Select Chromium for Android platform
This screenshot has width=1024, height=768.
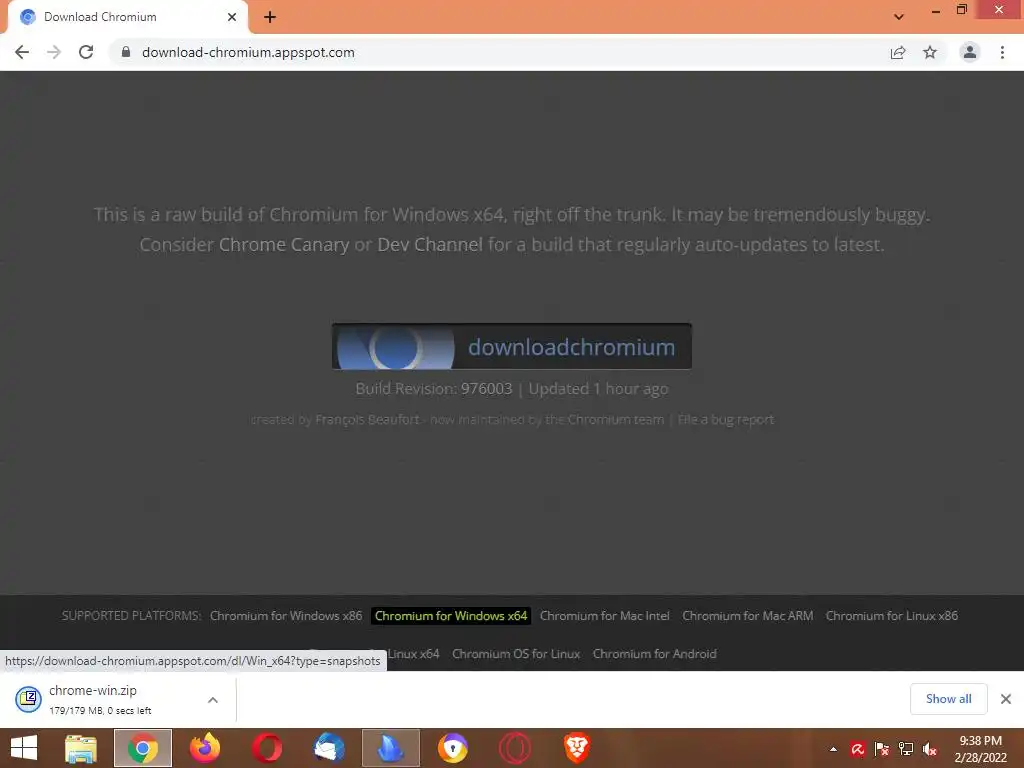point(655,654)
